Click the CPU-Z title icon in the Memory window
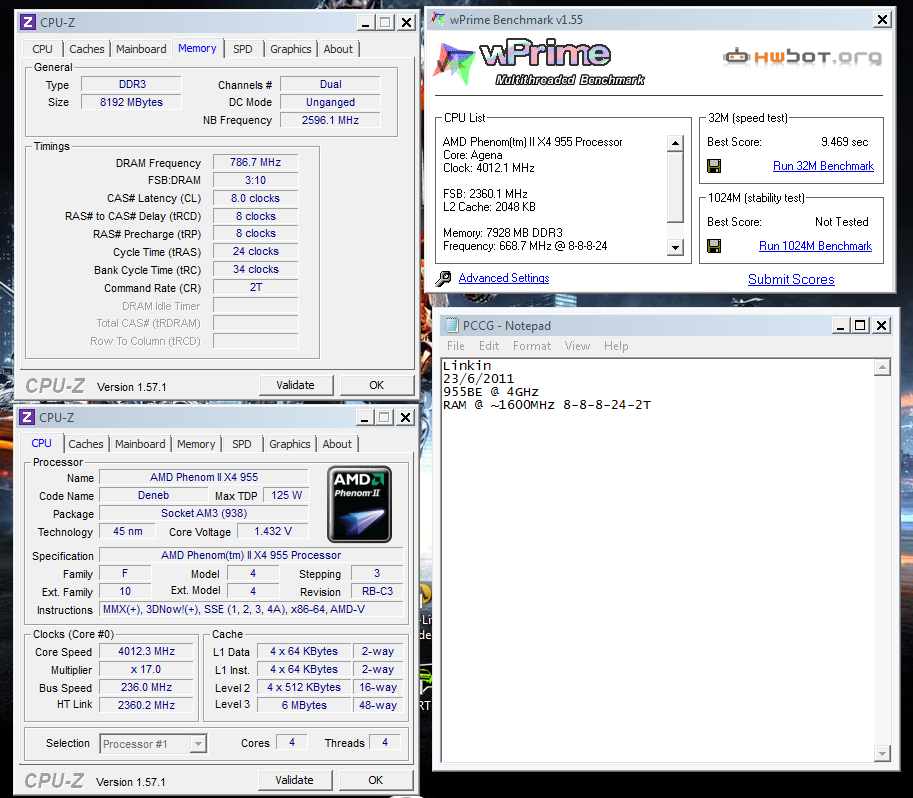Viewport: 913px width, 798px height. pos(27,23)
